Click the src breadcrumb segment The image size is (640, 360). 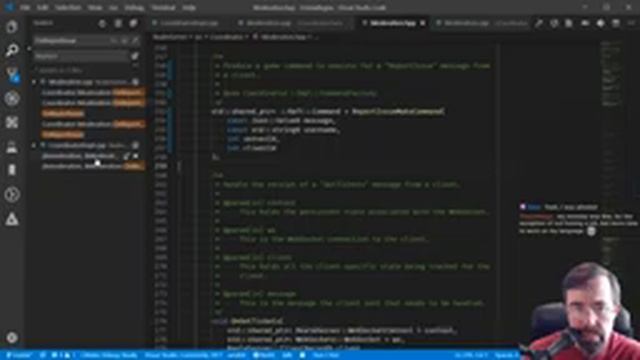tap(198, 37)
